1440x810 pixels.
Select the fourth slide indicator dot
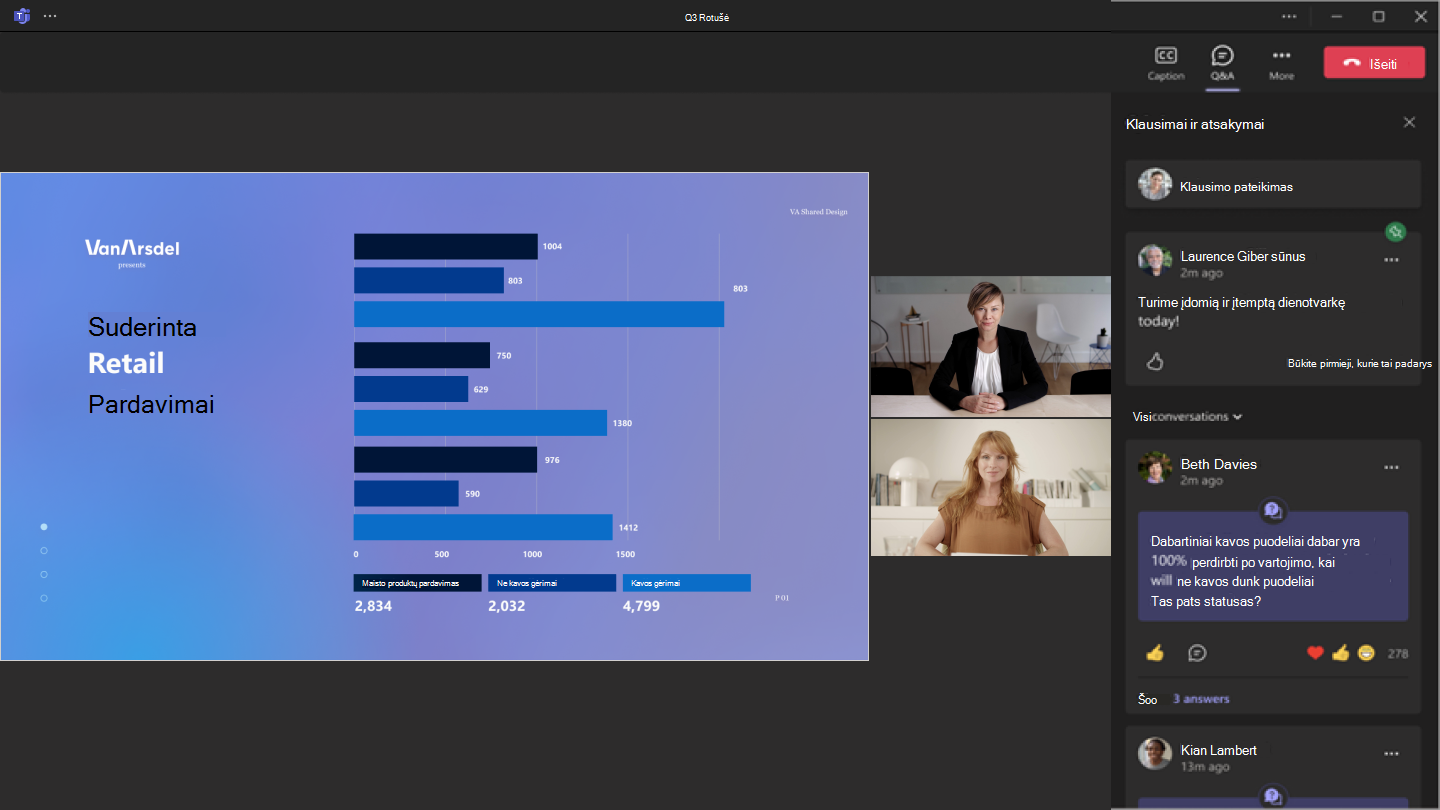tap(44, 598)
